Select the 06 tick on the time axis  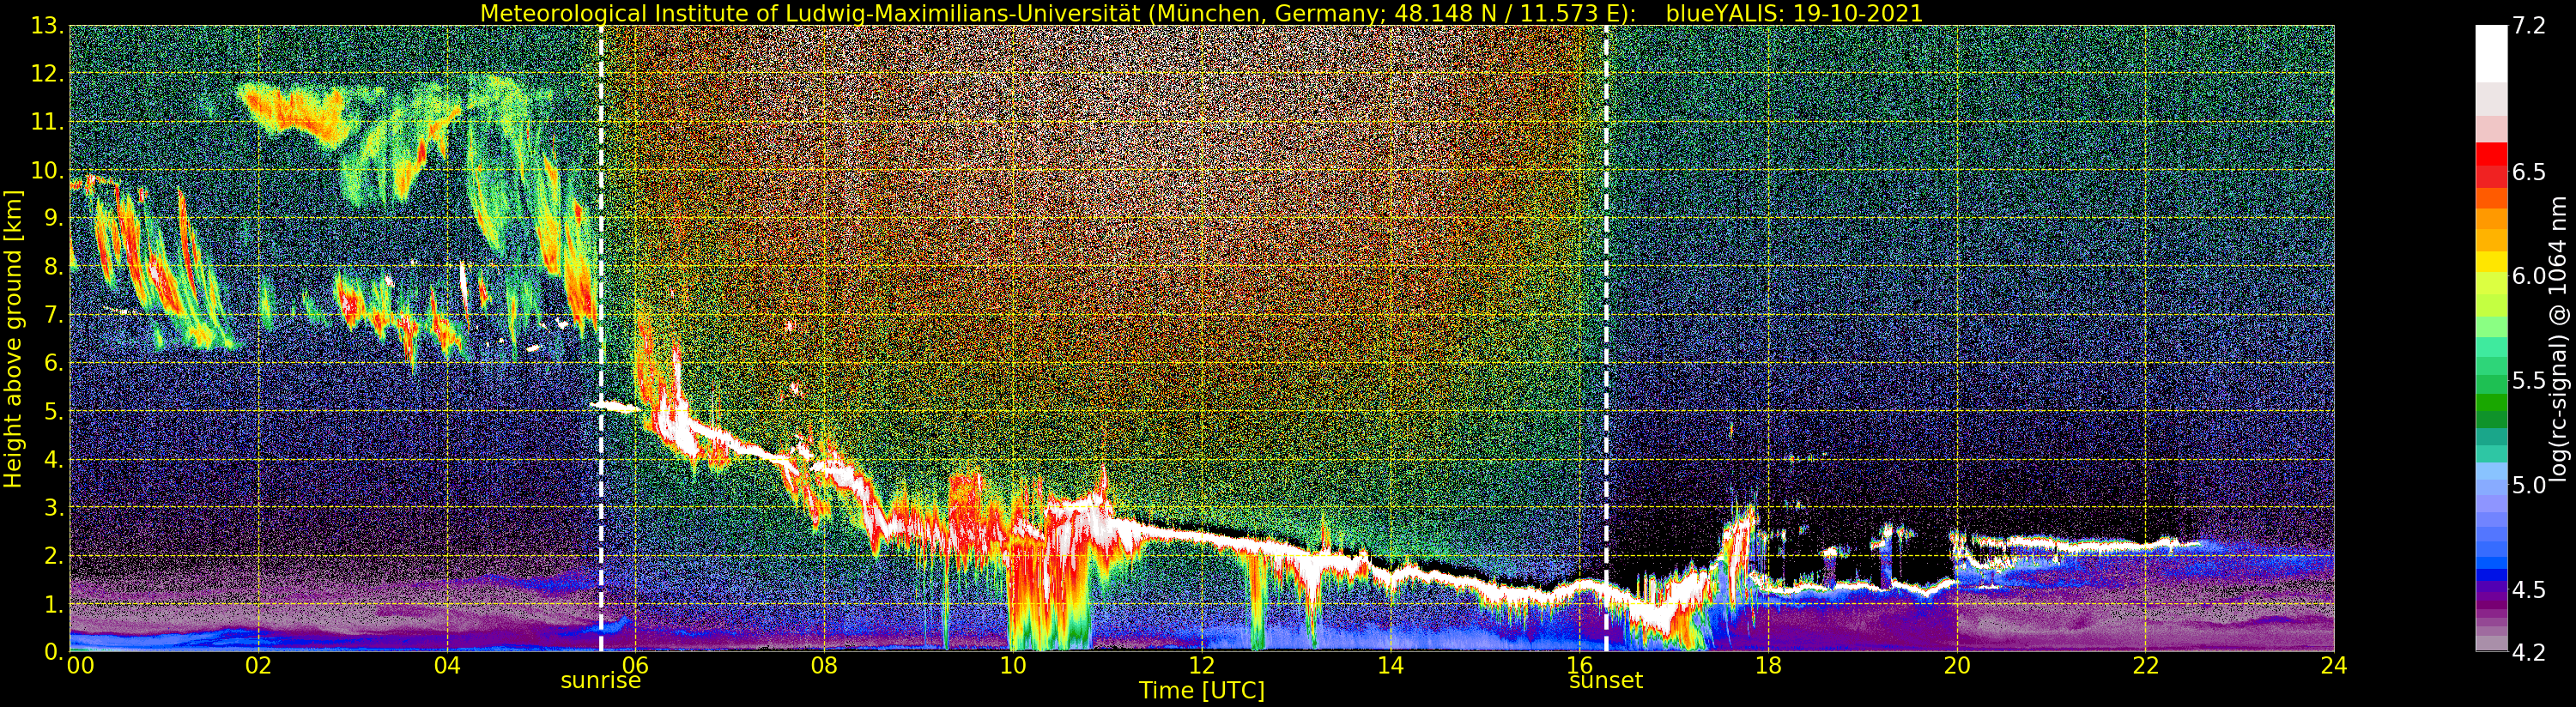point(635,665)
